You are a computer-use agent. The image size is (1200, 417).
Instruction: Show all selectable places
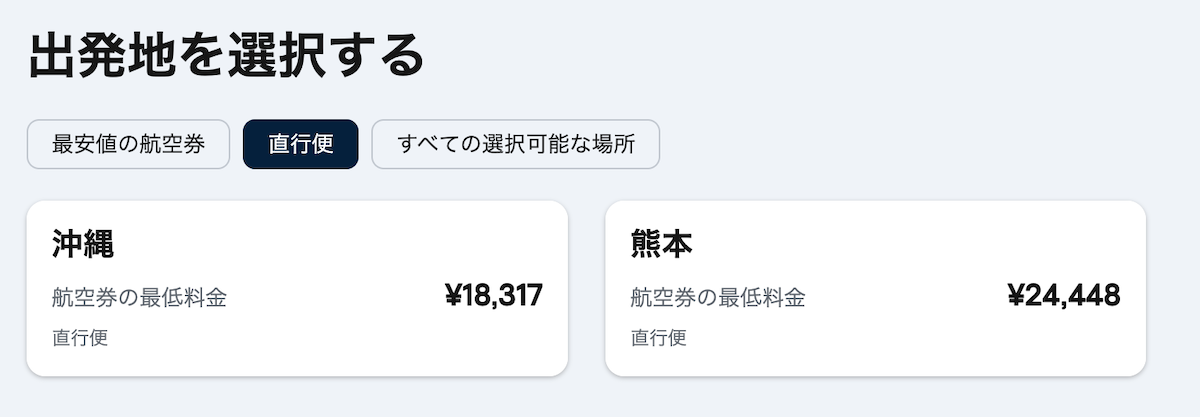[515, 144]
